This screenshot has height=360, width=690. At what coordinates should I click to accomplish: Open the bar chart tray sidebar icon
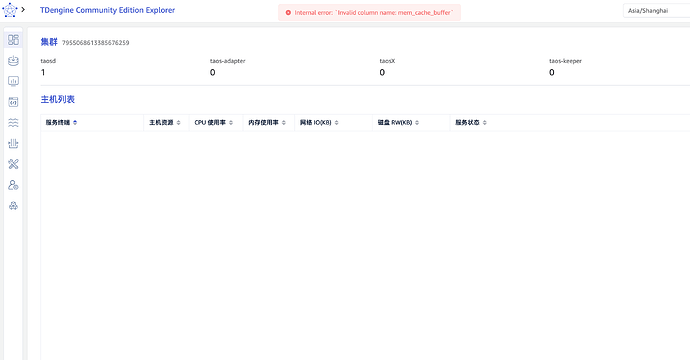click(13, 143)
